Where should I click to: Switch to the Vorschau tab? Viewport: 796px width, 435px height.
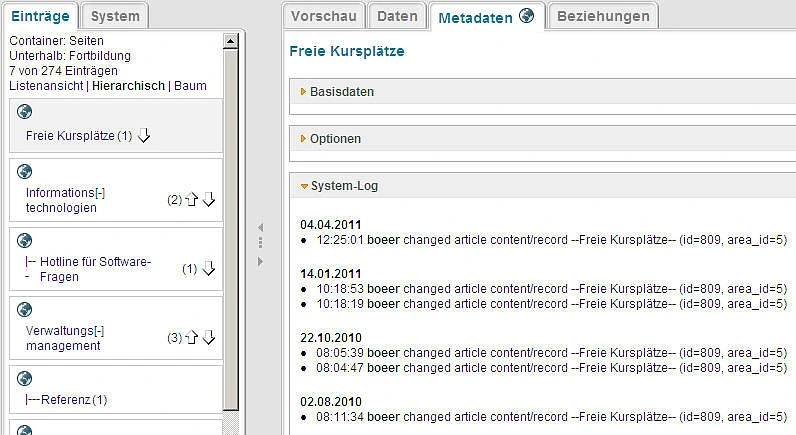pos(322,16)
